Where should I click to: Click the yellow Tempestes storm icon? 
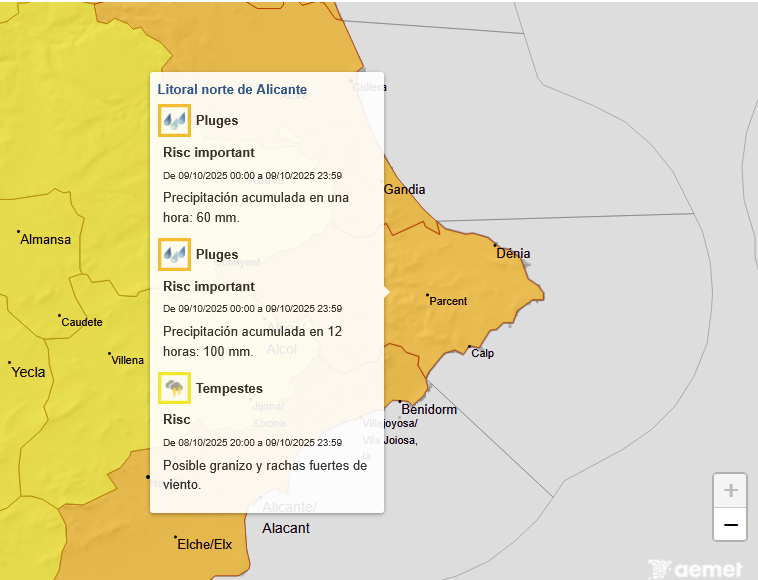pos(174,388)
